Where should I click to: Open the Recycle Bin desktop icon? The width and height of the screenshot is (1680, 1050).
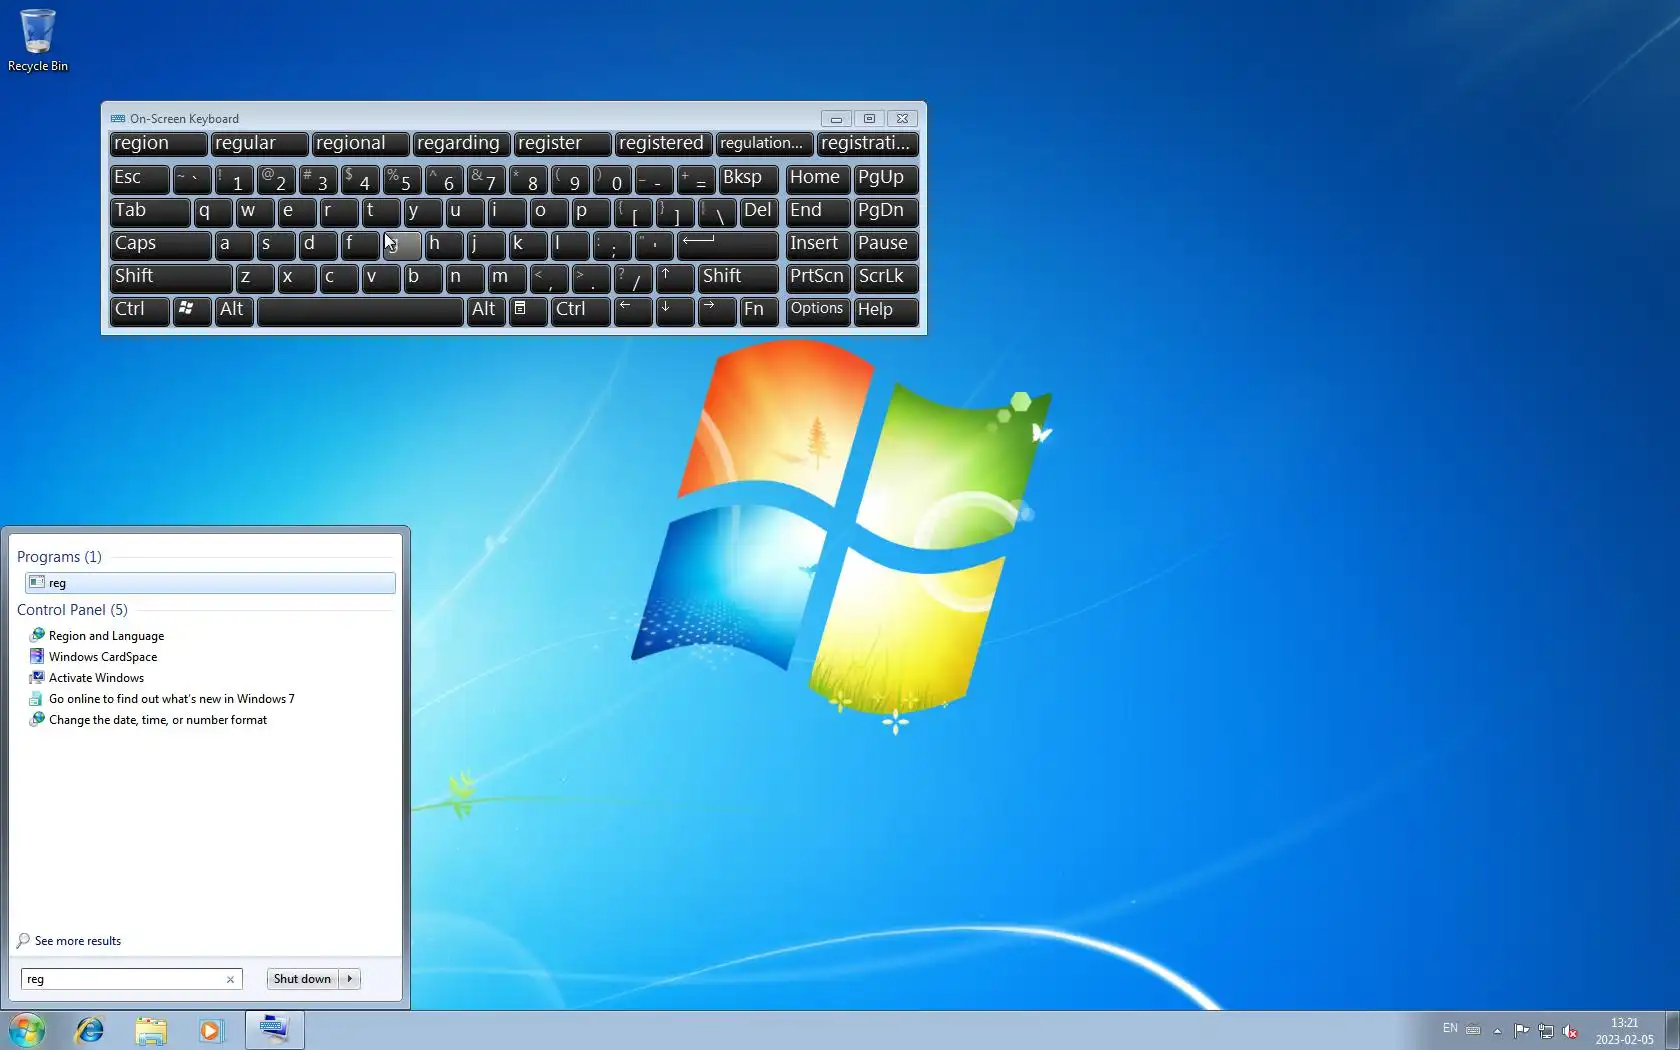(x=38, y=40)
